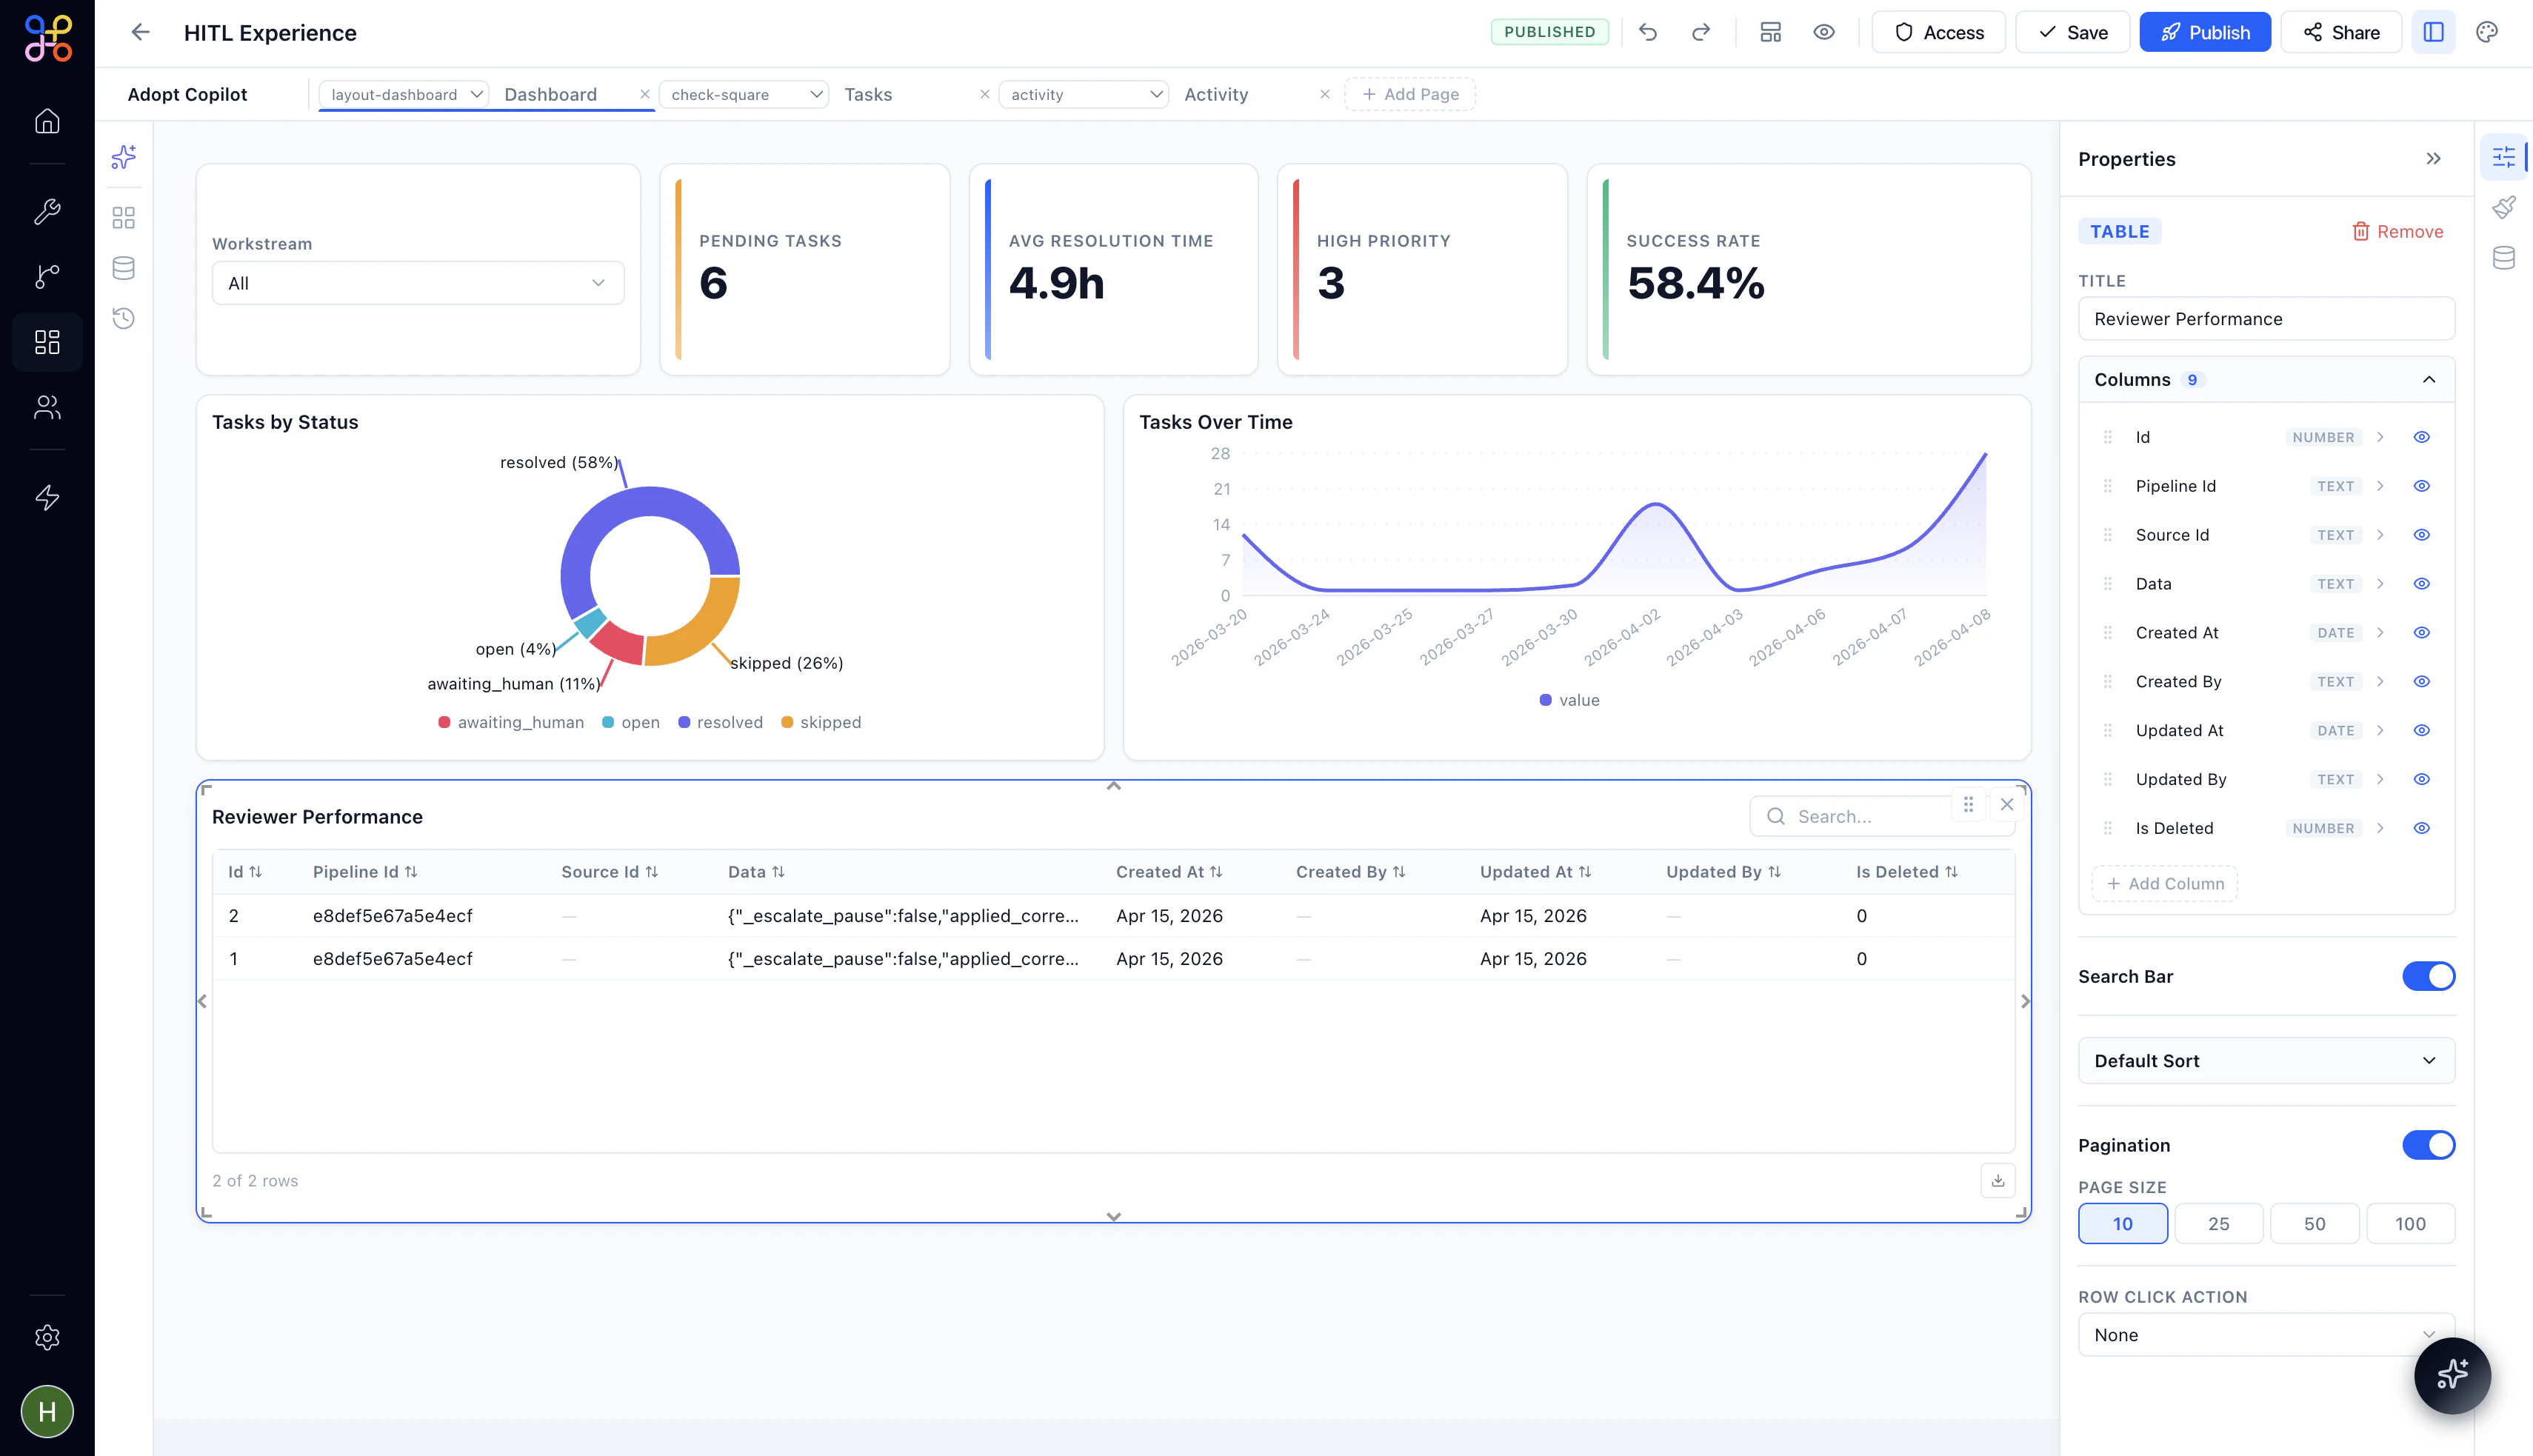This screenshot has height=1456, width=2533.
Task: Click the Add Column button
Action: click(x=2165, y=884)
